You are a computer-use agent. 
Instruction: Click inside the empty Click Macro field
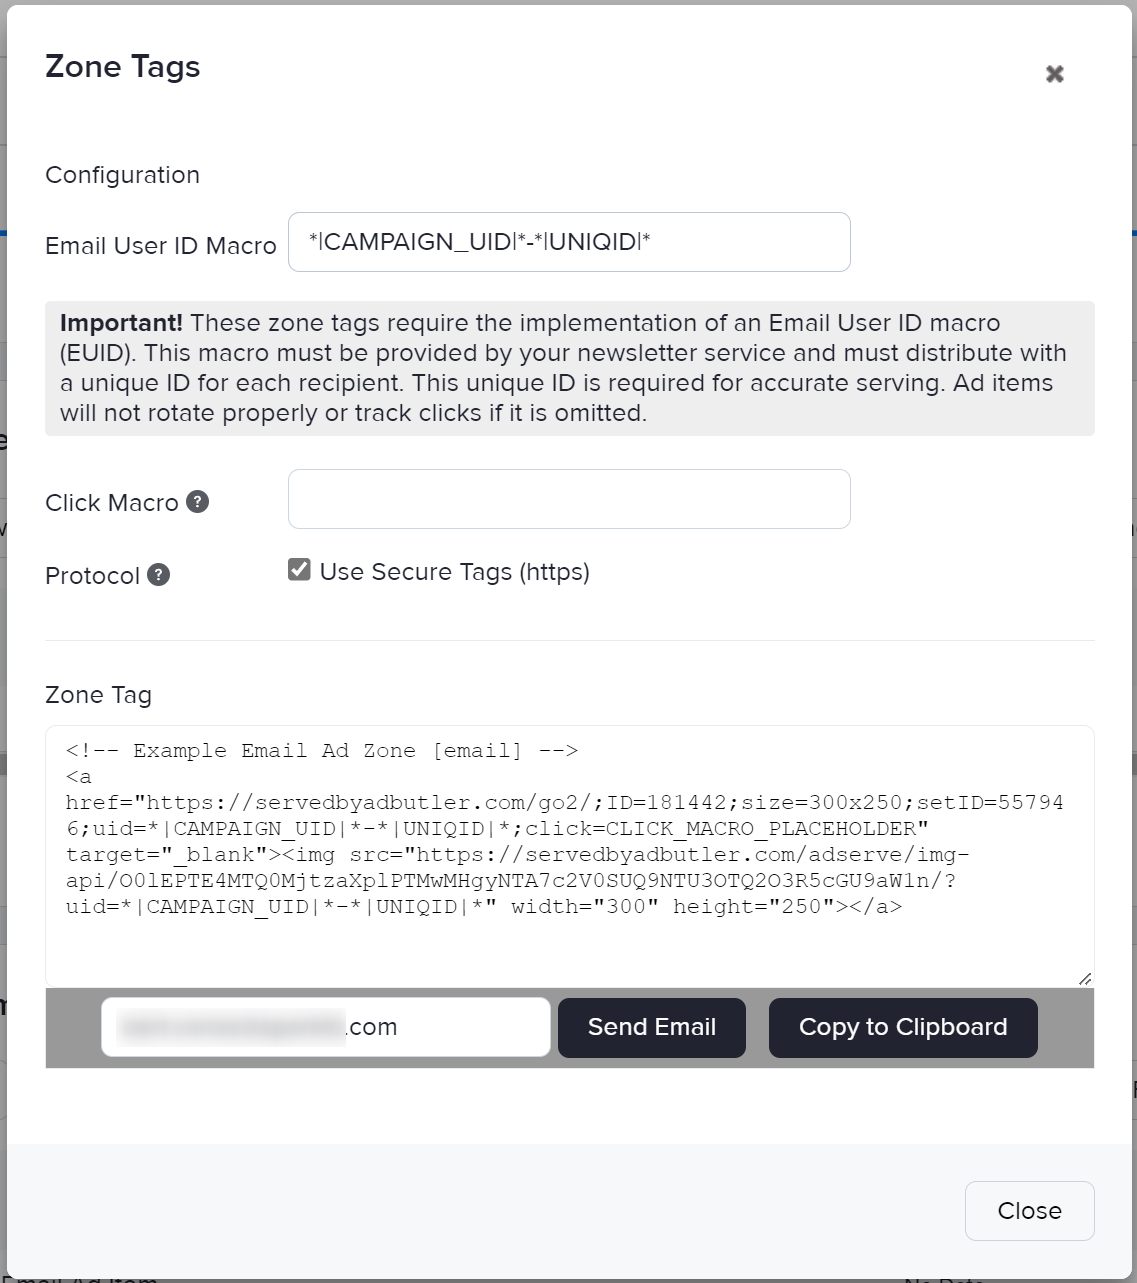coord(568,498)
